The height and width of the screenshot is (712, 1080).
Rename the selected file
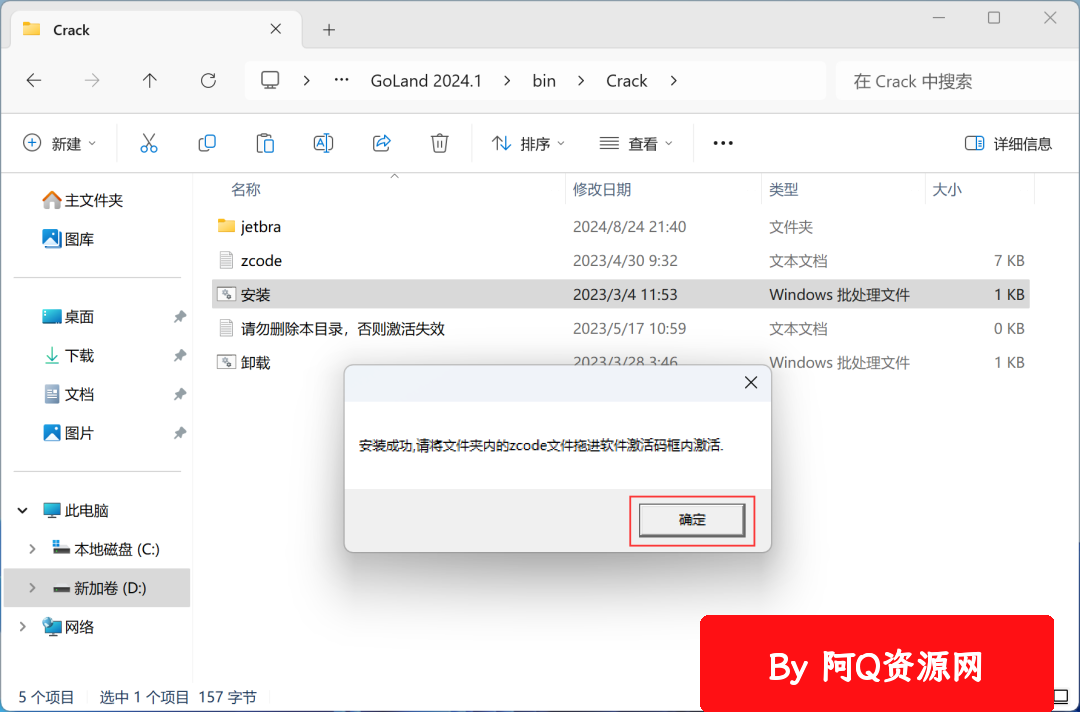tap(323, 143)
